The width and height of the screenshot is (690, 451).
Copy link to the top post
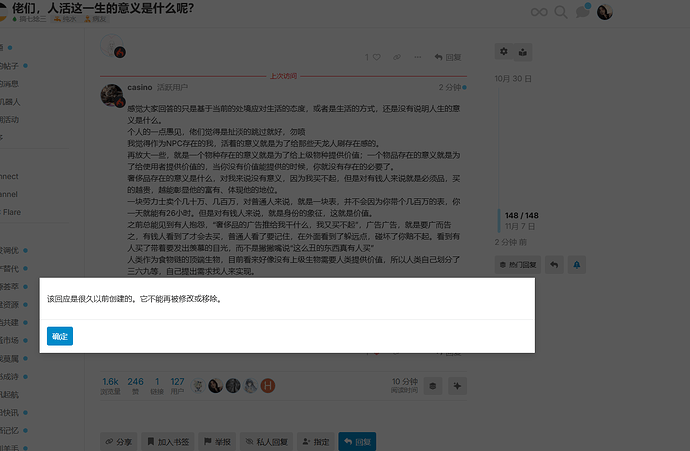pos(397,57)
